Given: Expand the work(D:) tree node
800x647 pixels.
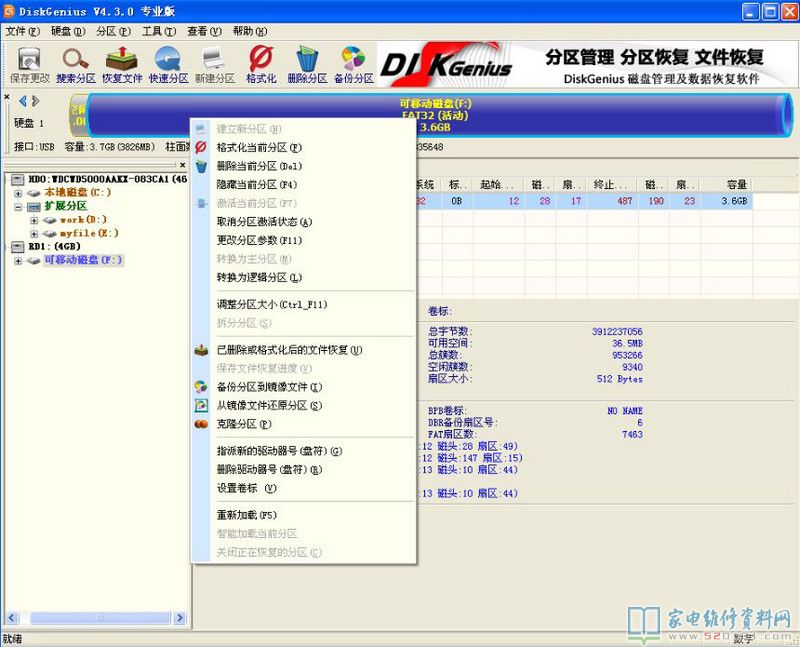Looking at the screenshot, I should pos(34,220).
